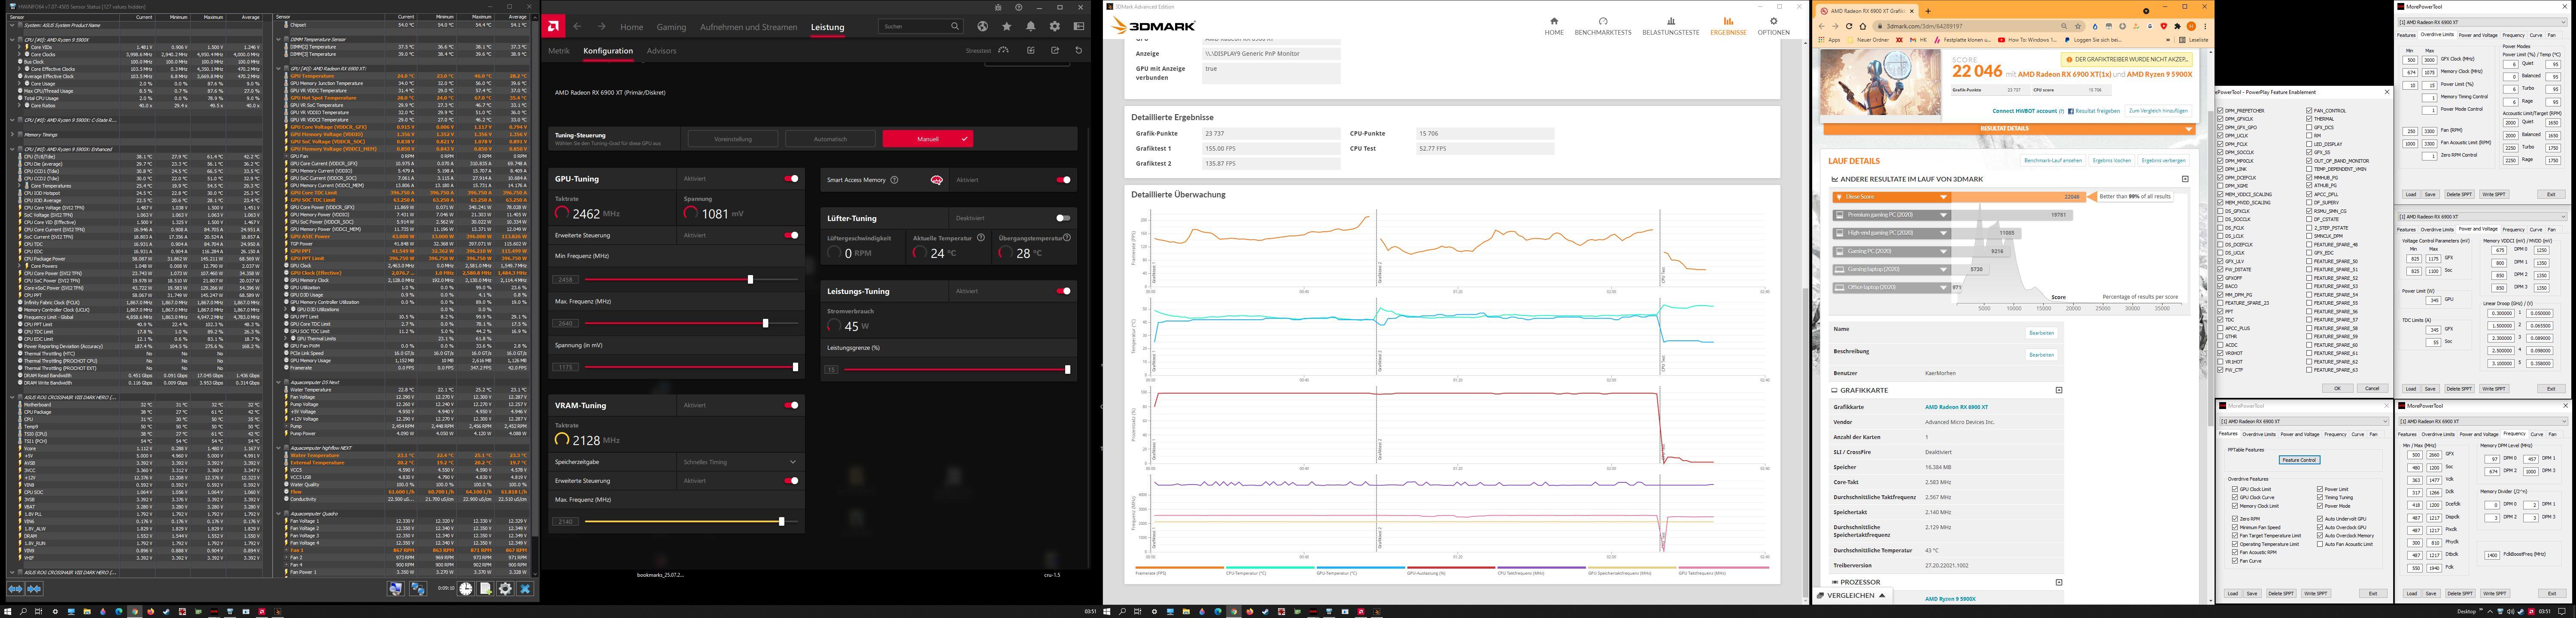Expand RESULTAT DETAILS orange bar
The width and height of the screenshot is (2576, 618).
click(2010, 129)
